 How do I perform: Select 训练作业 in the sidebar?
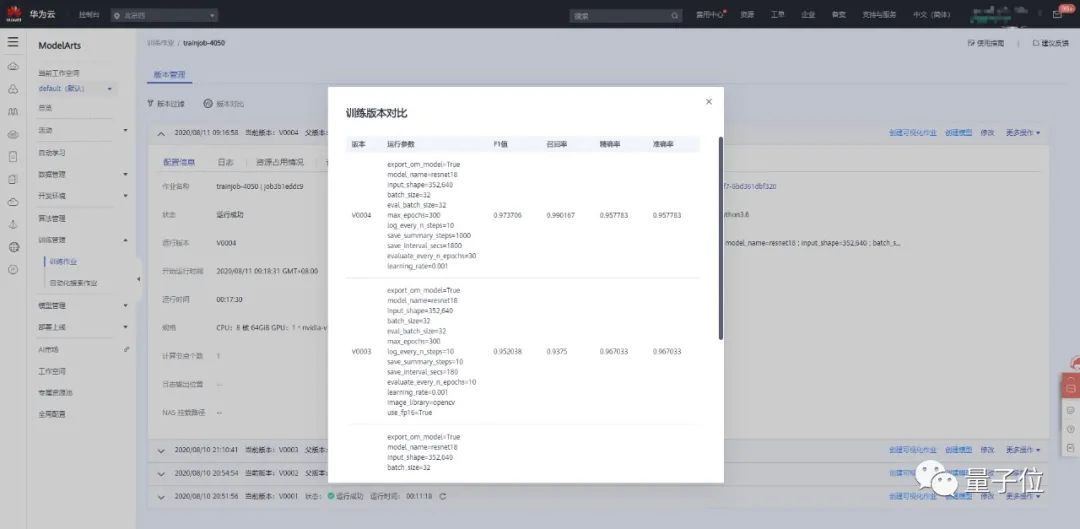tap(63, 262)
